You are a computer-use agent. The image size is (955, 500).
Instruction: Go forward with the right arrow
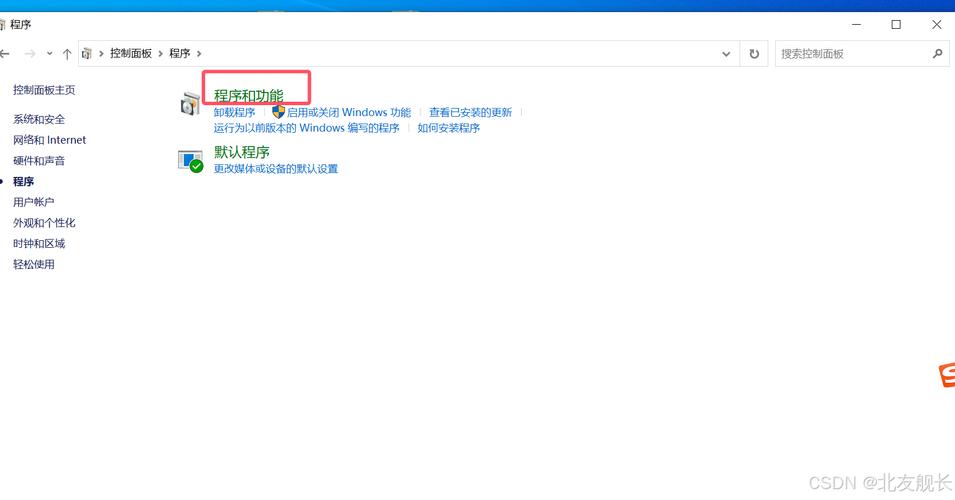(x=29, y=54)
